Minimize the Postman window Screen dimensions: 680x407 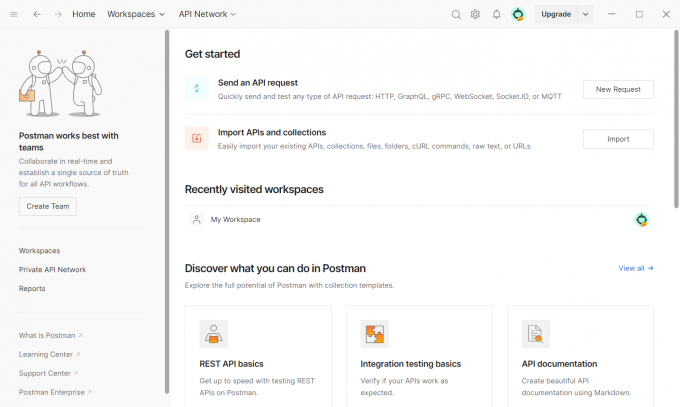(x=611, y=14)
